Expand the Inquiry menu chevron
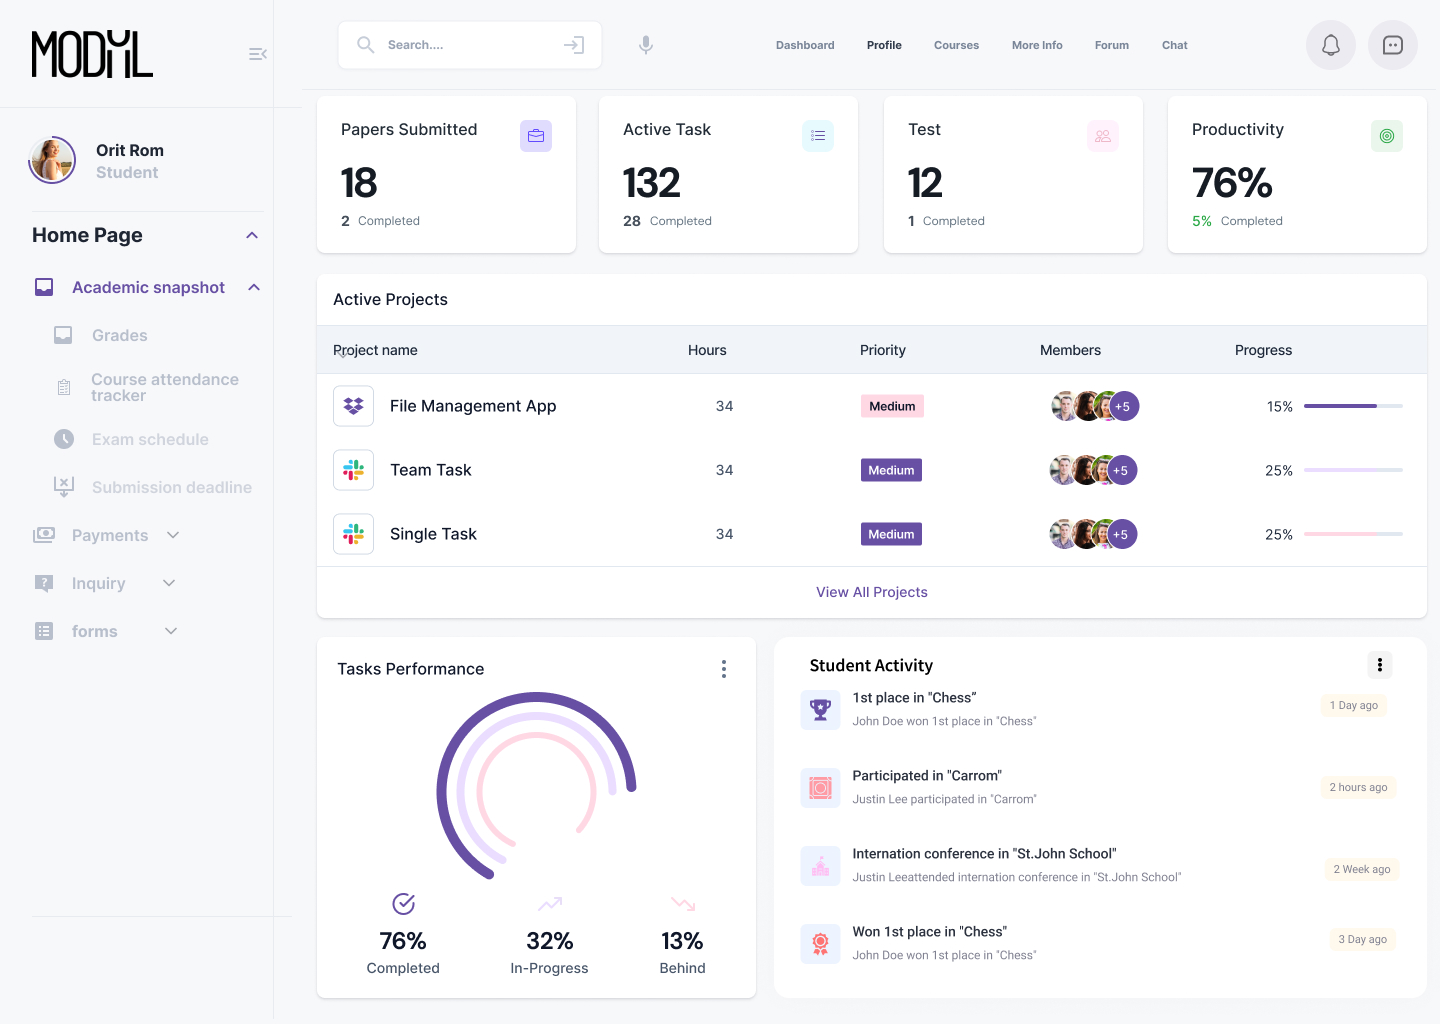This screenshot has height=1024, width=1440. [x=169, y=583]
